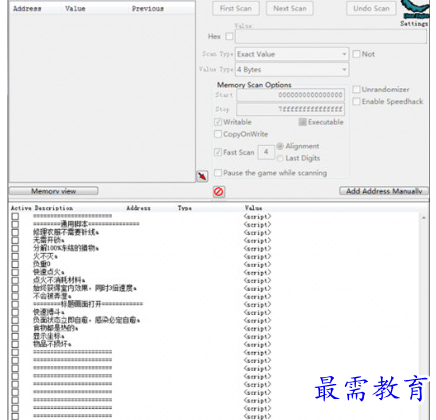Toggle the Fast Scan checkbox
The width and height of the screenshot is (436, 420).
click(x=218, y=152)
